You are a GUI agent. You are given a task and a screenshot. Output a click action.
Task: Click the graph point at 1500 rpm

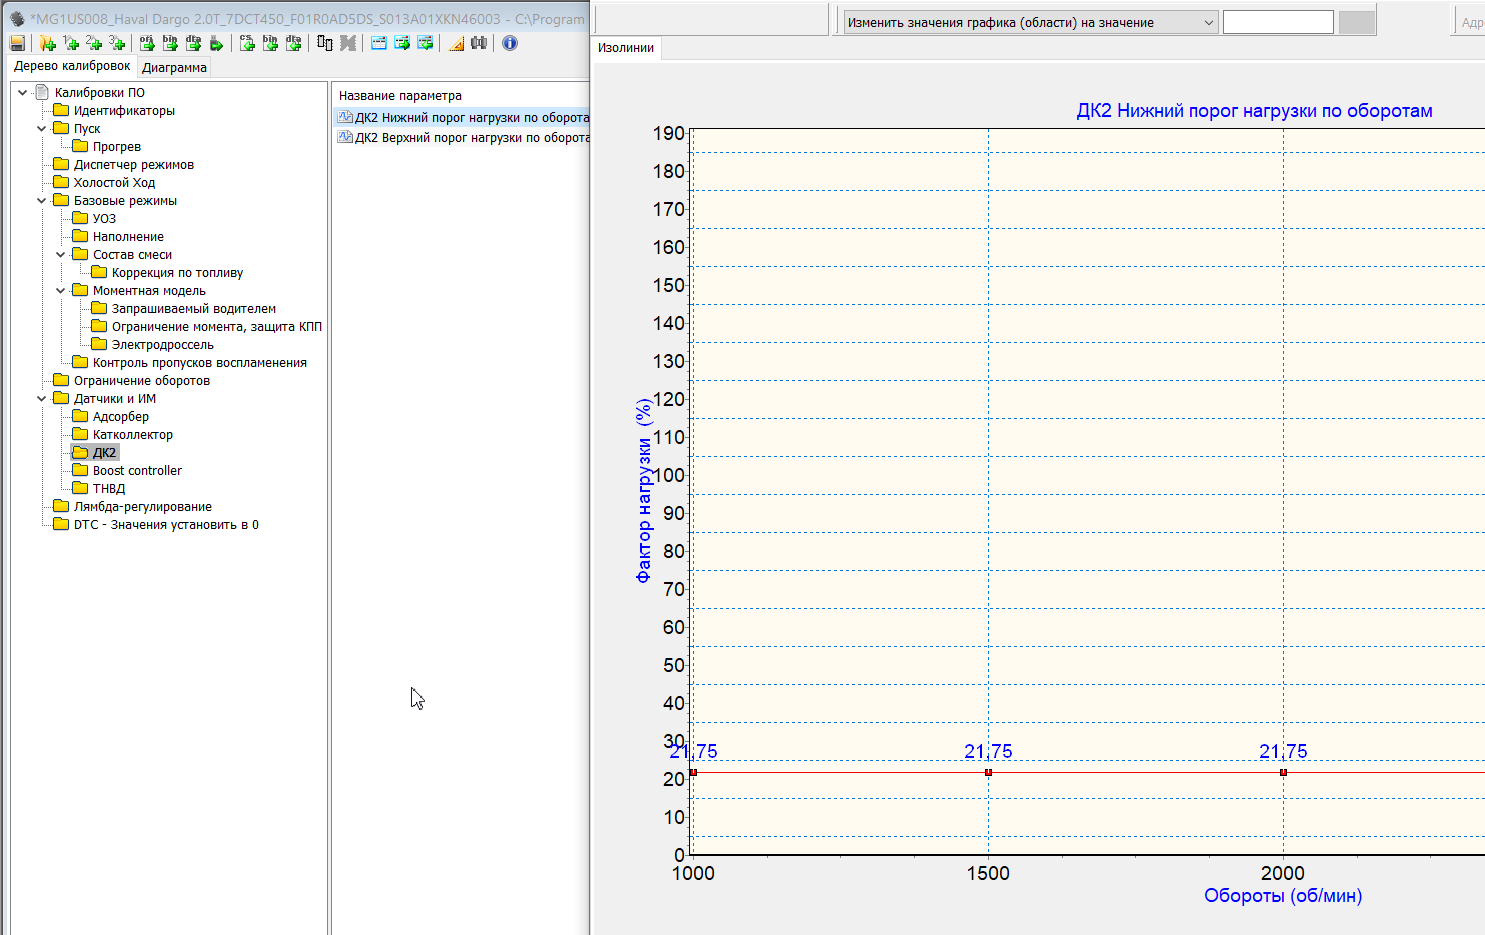pyautogui.click(x=988, y=773)
